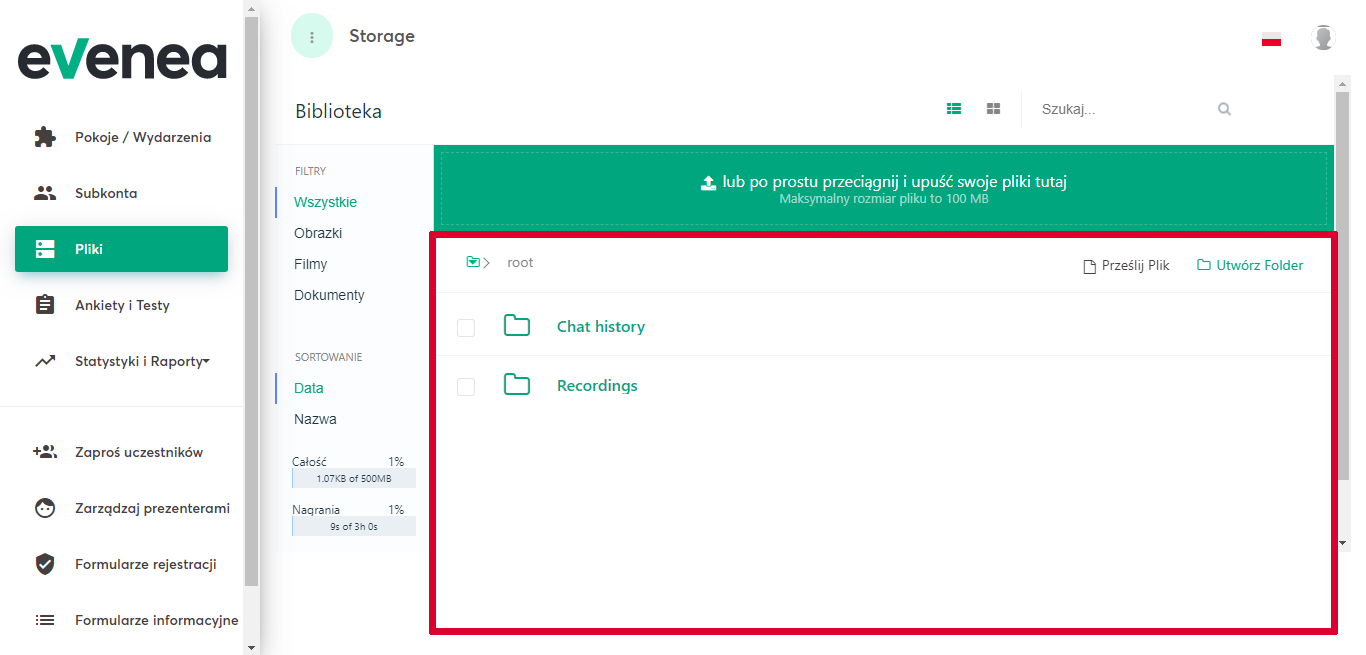This screenshot has height=655, width=1366.
Task: Click the green drag-and-drop upload text
Action: click(x=895, y=182)
